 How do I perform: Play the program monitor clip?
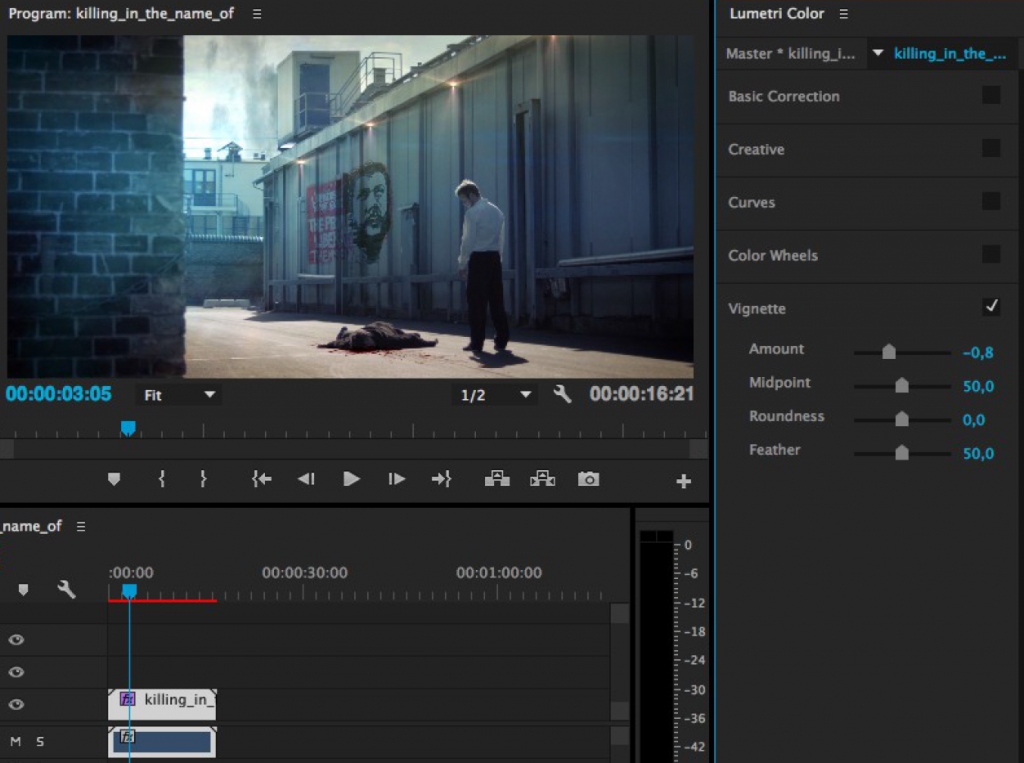(x=351, y=479)
